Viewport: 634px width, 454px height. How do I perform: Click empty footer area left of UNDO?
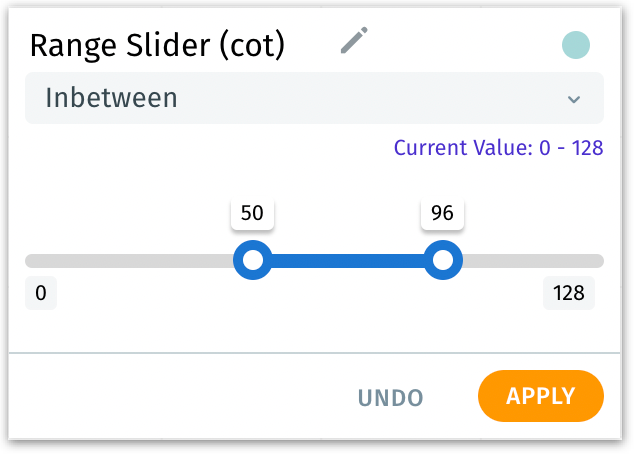[170, 396]
